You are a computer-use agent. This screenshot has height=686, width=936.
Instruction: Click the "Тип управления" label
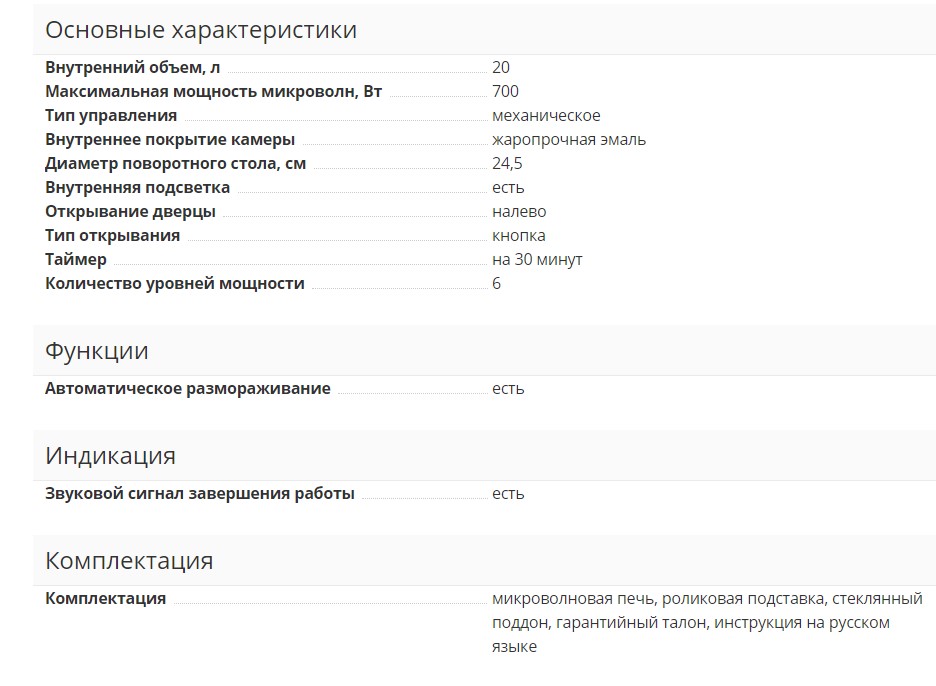click(111, 116)
